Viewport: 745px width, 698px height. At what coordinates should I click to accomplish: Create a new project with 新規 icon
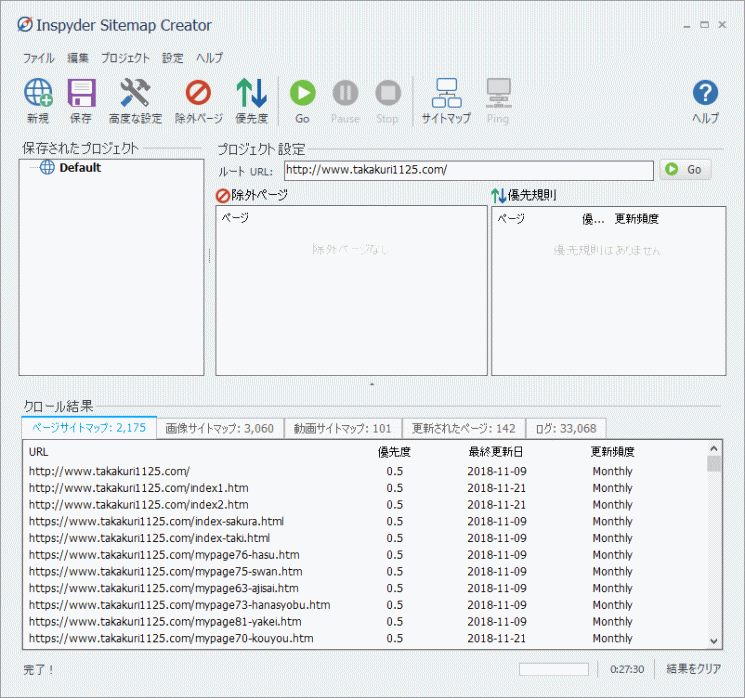pos(38,101)
